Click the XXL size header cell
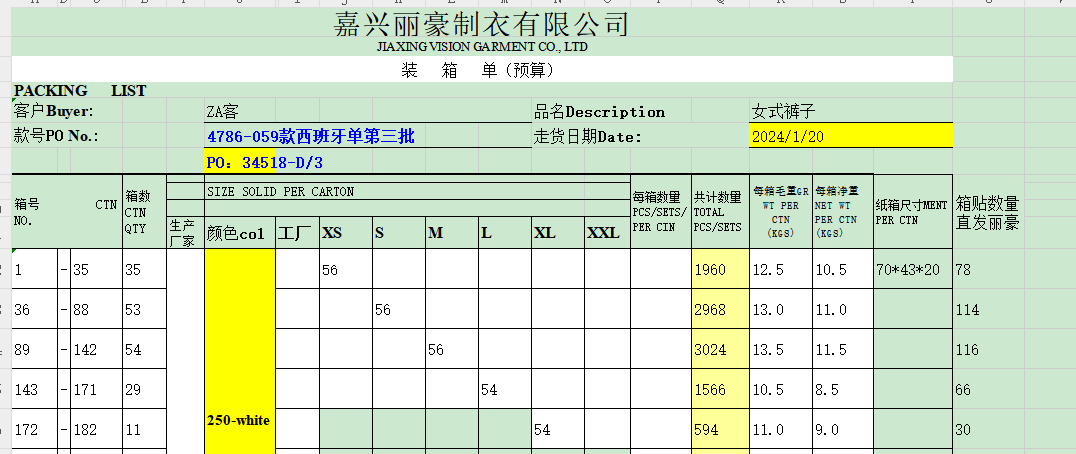This screenshot has width=1076, height=454. point(603,233)
